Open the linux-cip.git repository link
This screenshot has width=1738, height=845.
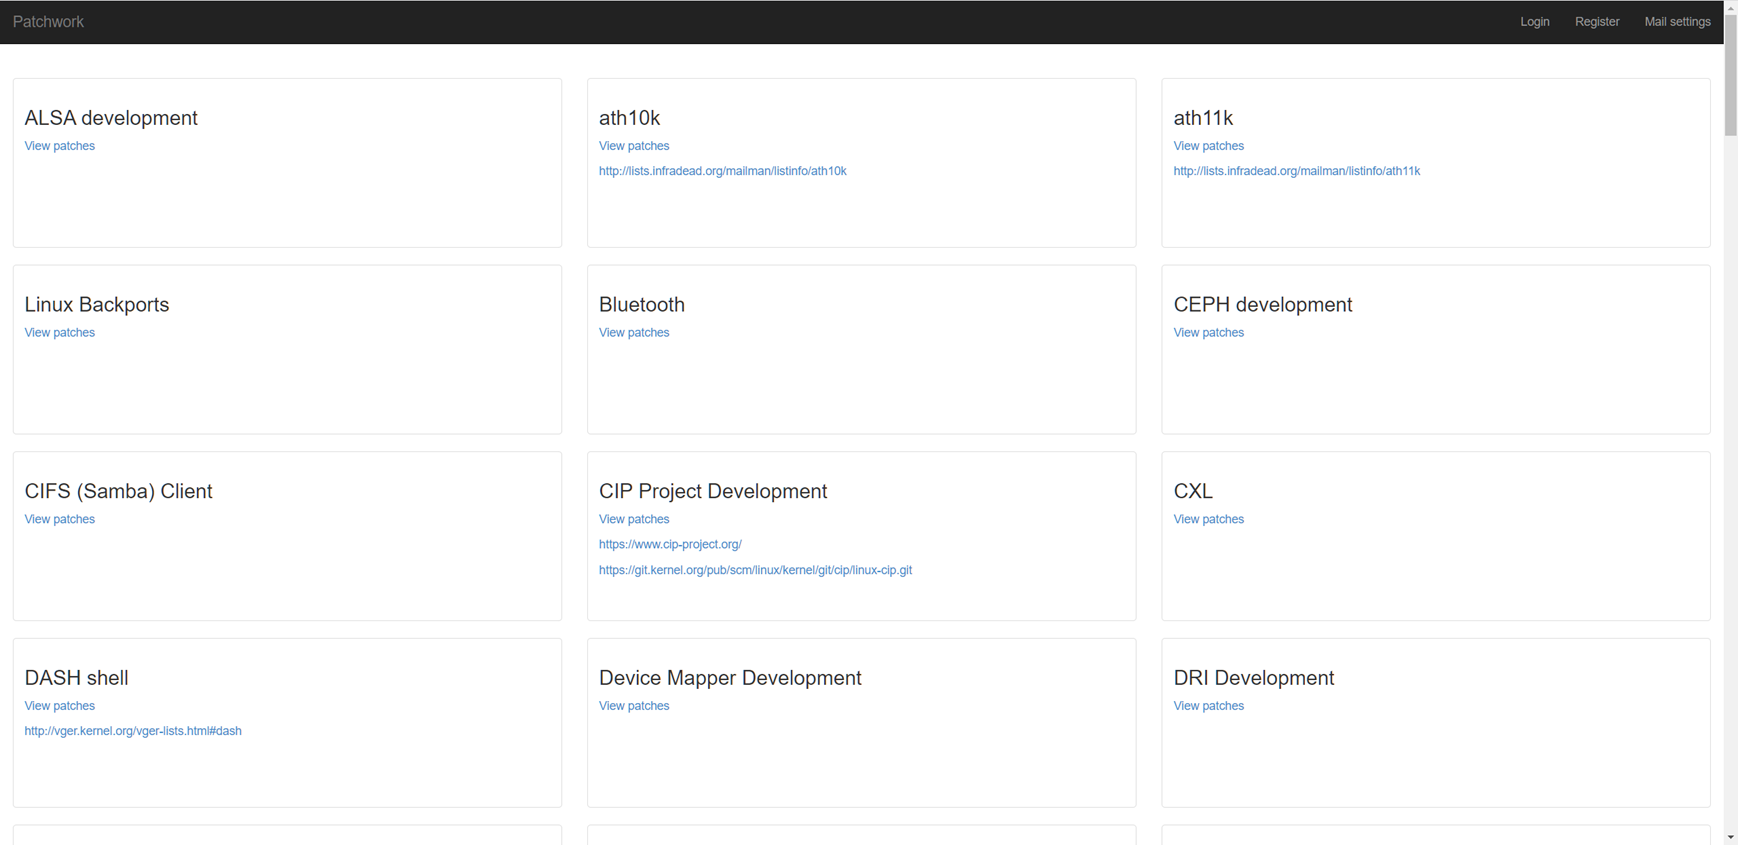click(755, 570)
